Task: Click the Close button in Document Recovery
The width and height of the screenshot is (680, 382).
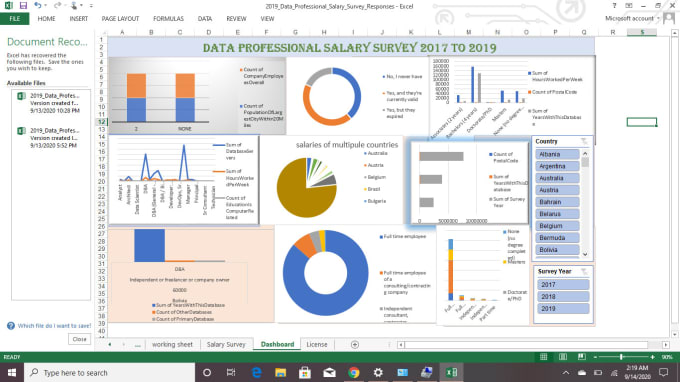Action: (x=79, y=339)
